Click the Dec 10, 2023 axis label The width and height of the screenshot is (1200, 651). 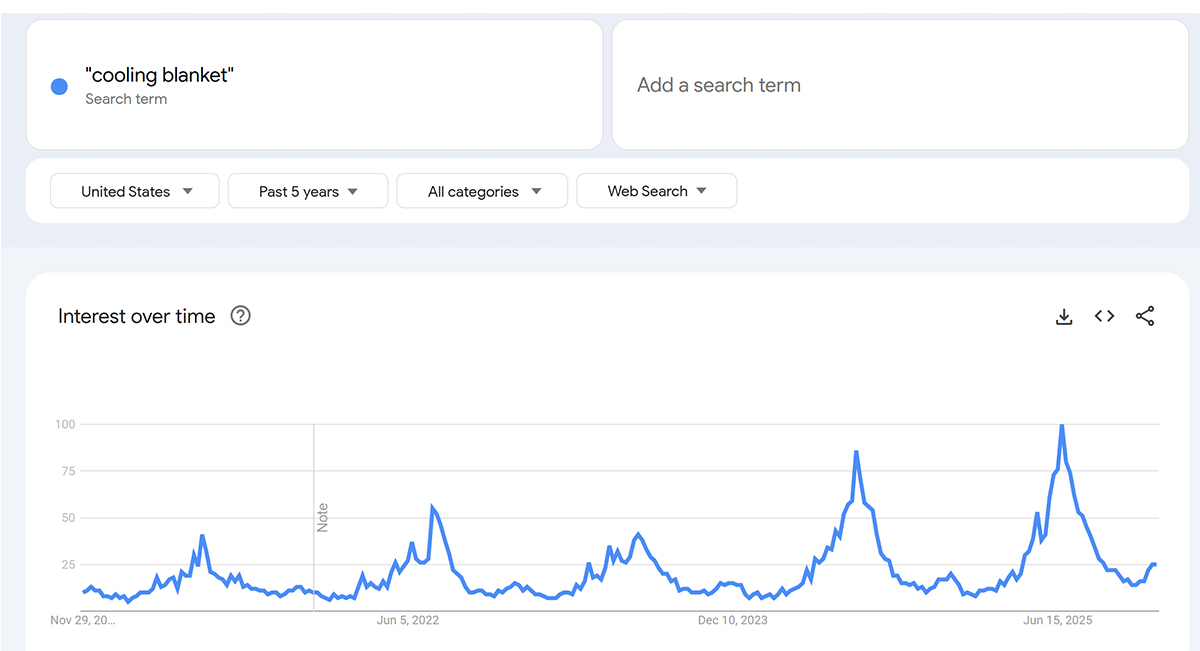tap(732, 621)
